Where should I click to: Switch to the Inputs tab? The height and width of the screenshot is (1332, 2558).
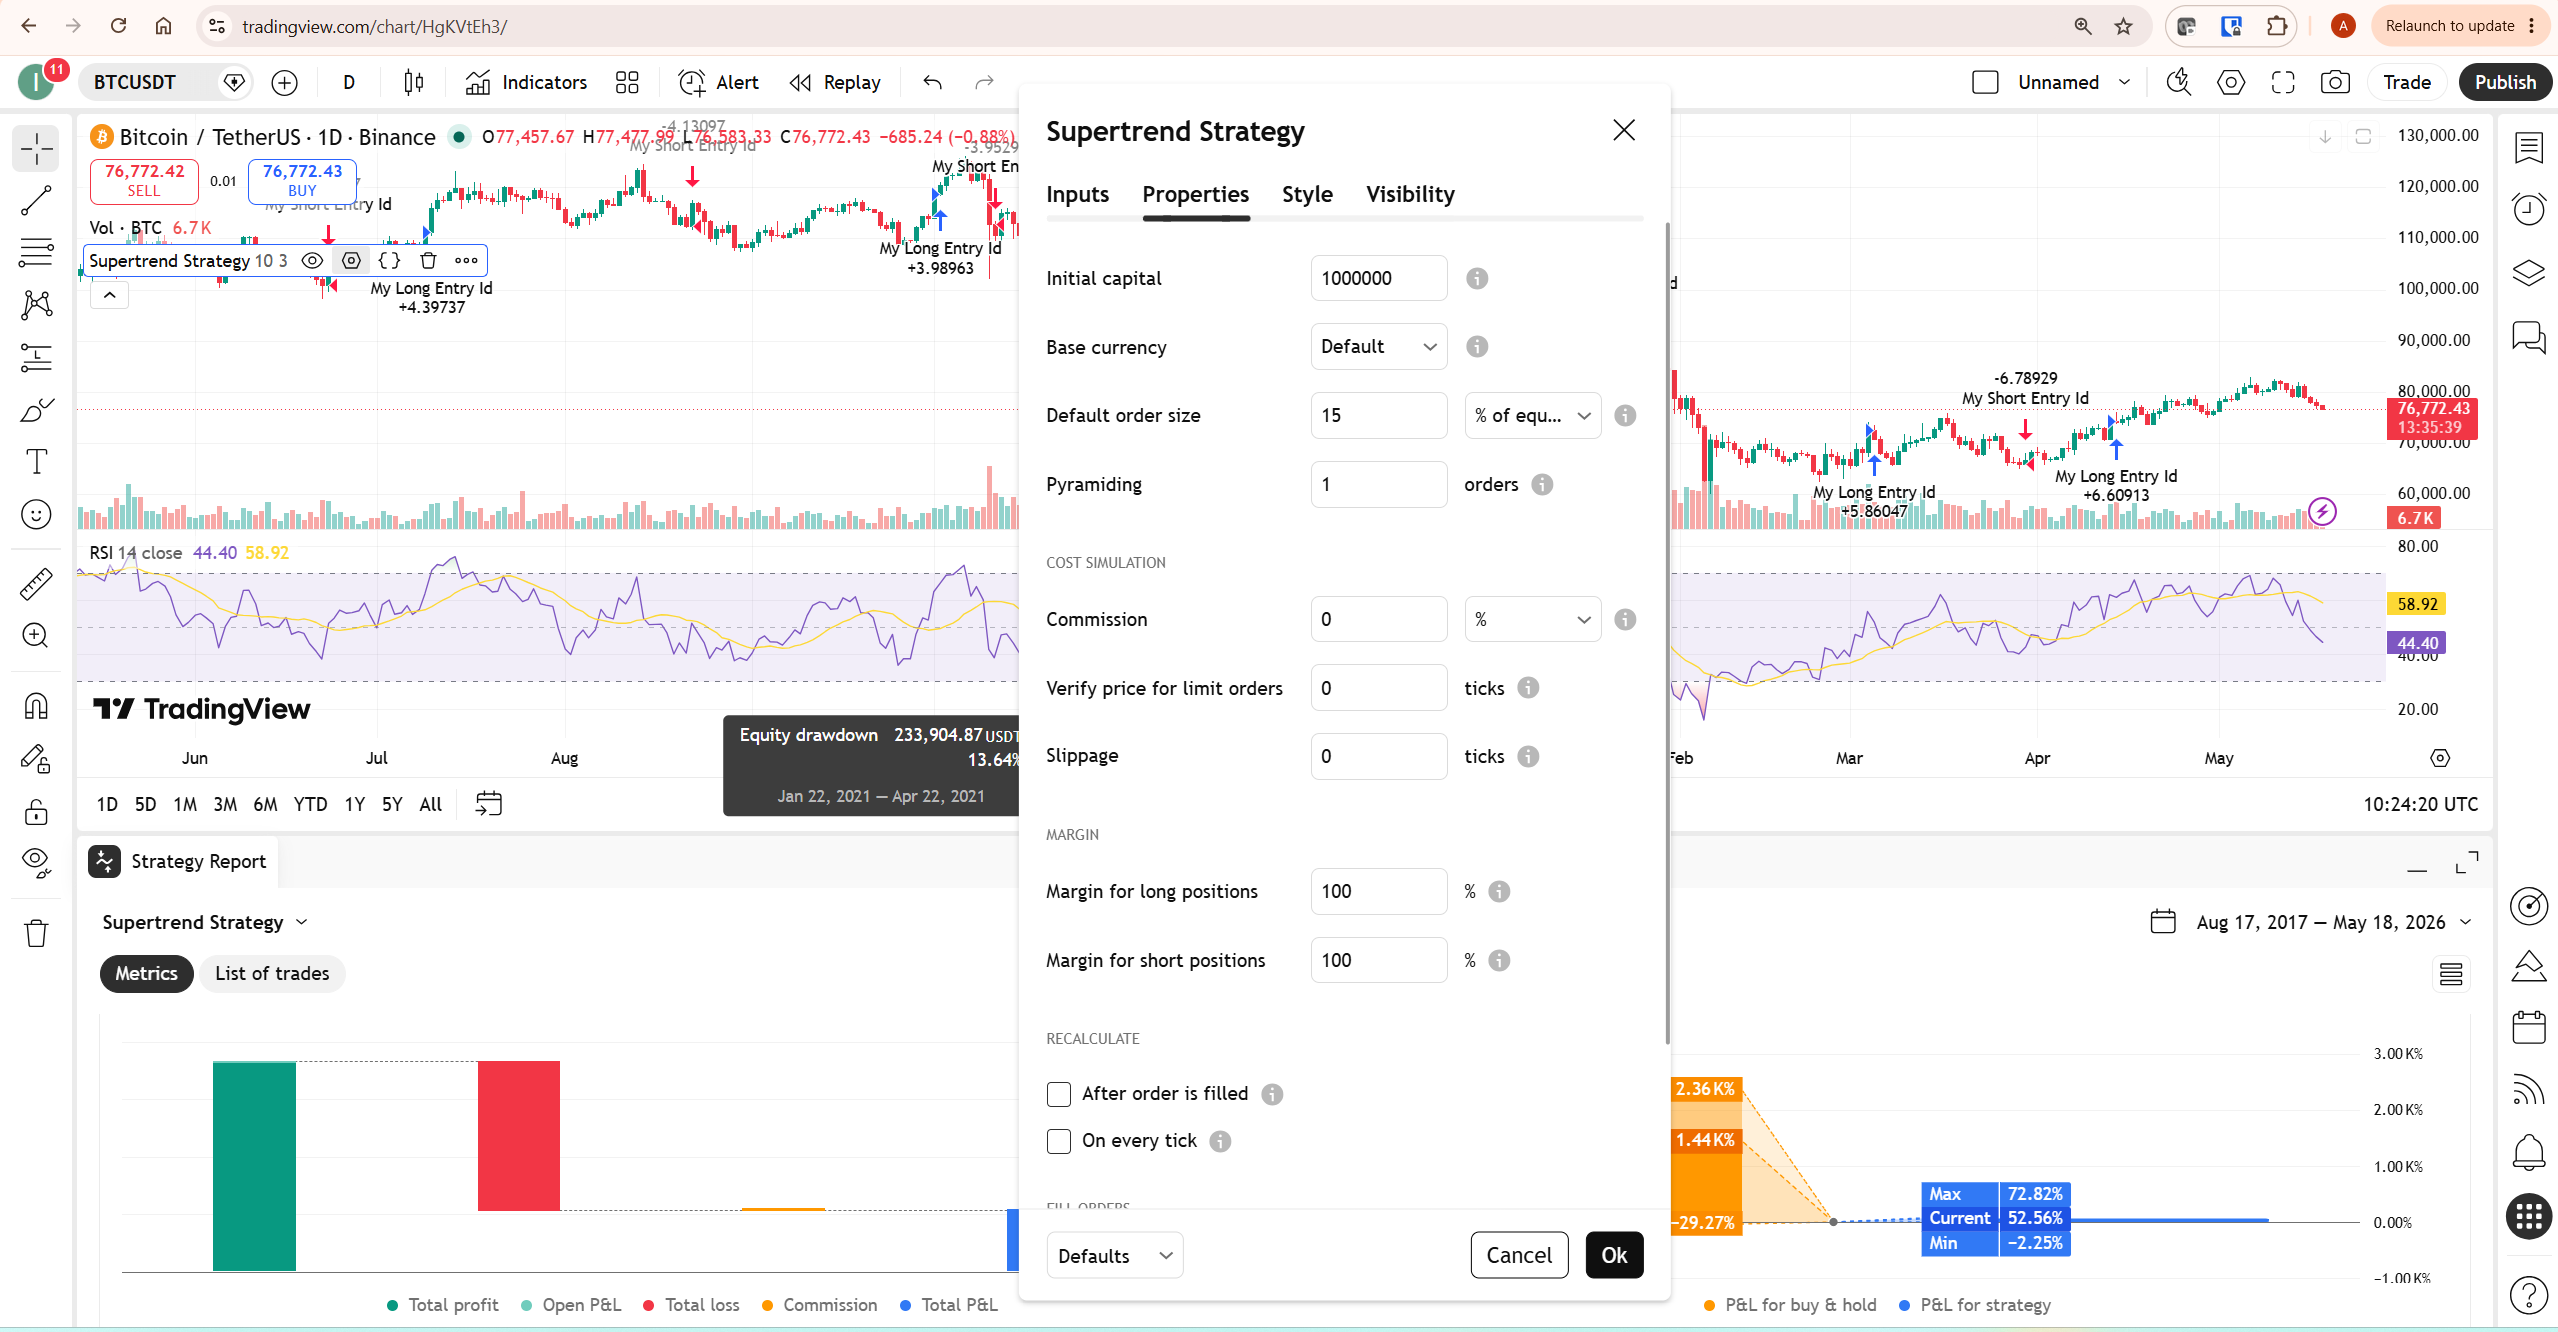click(x=1077, y=194)
